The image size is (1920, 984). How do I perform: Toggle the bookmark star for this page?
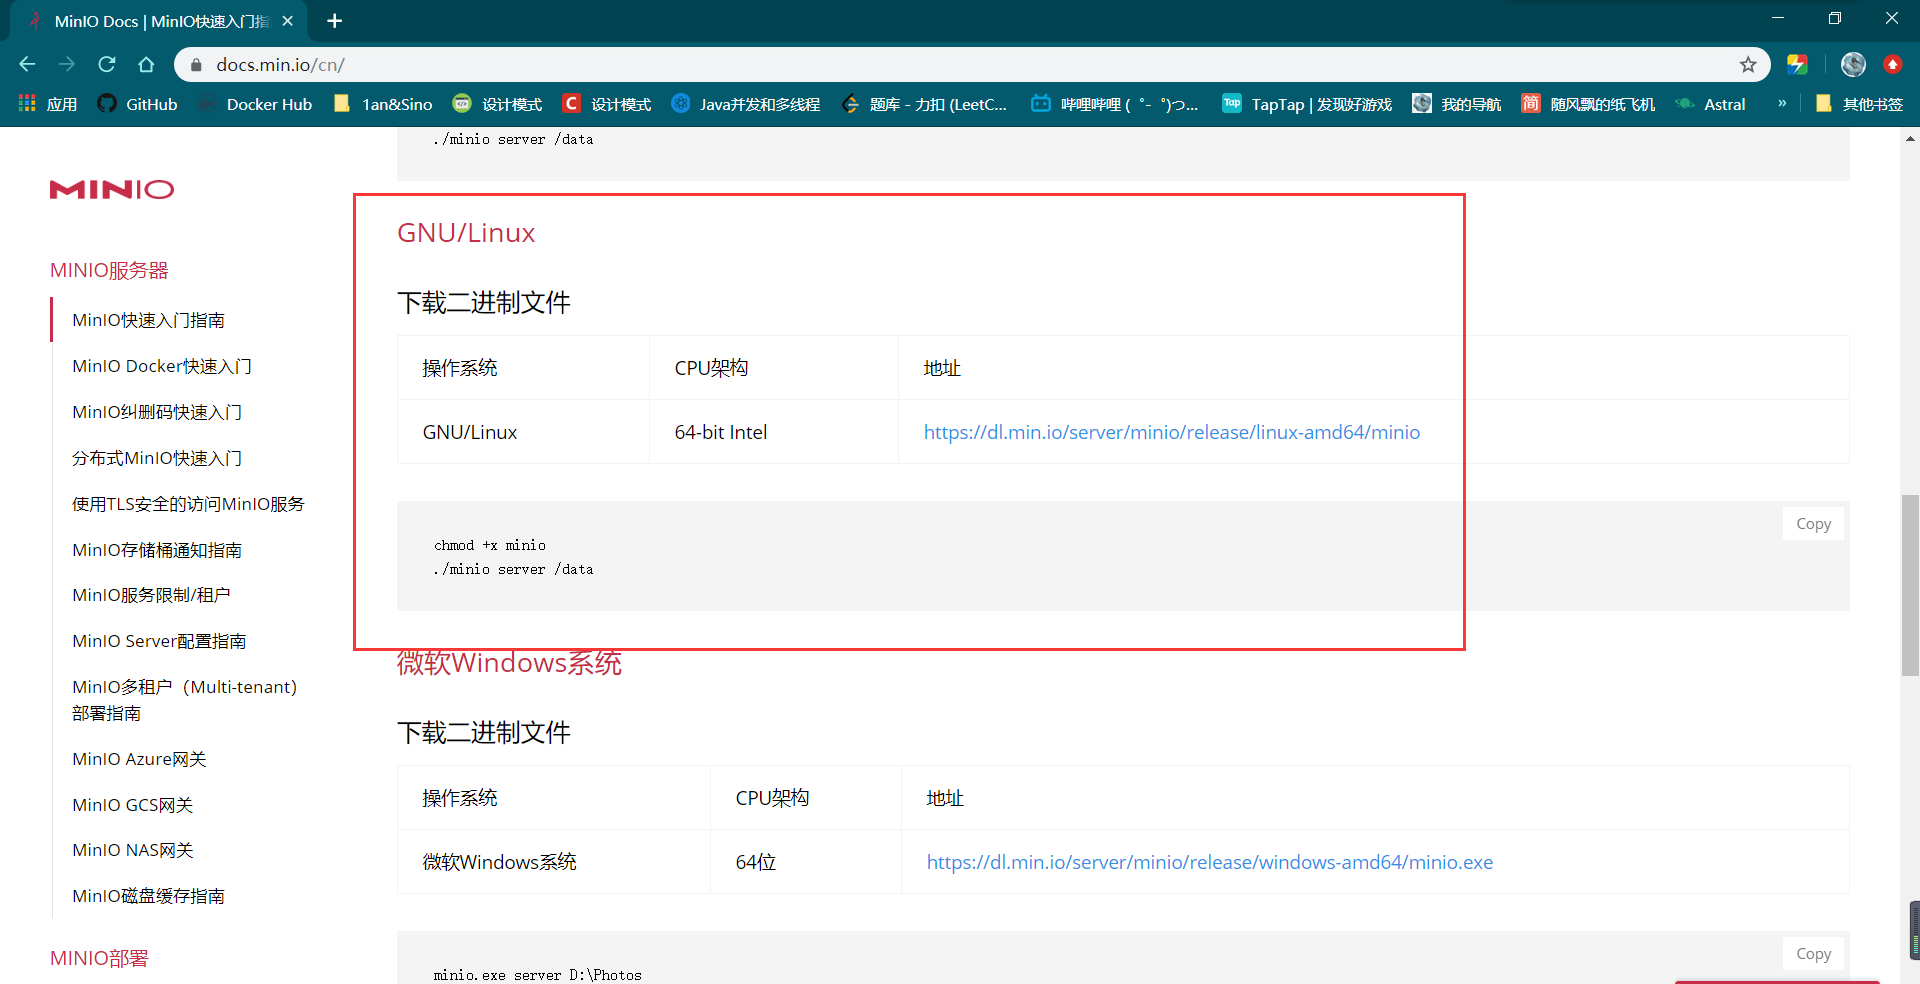click(1749, 64)
